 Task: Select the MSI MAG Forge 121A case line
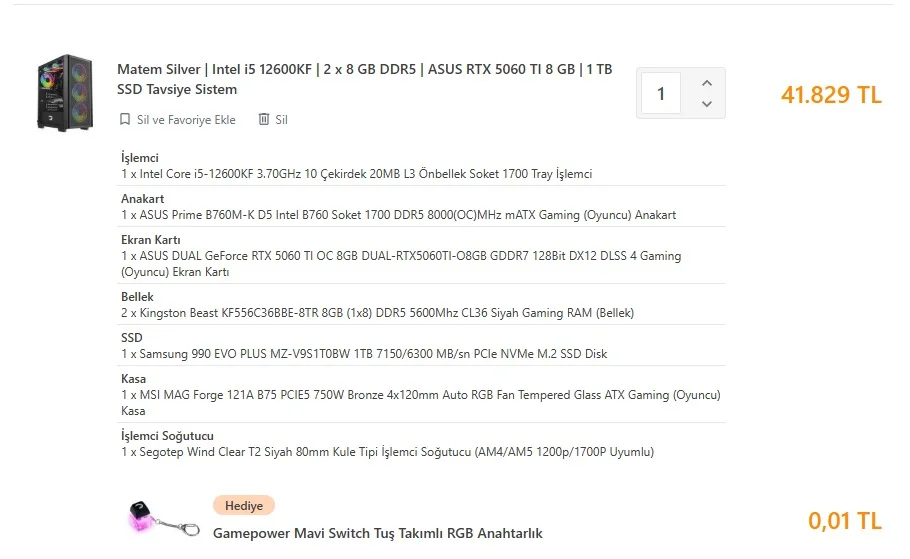[x=421, y=402]
